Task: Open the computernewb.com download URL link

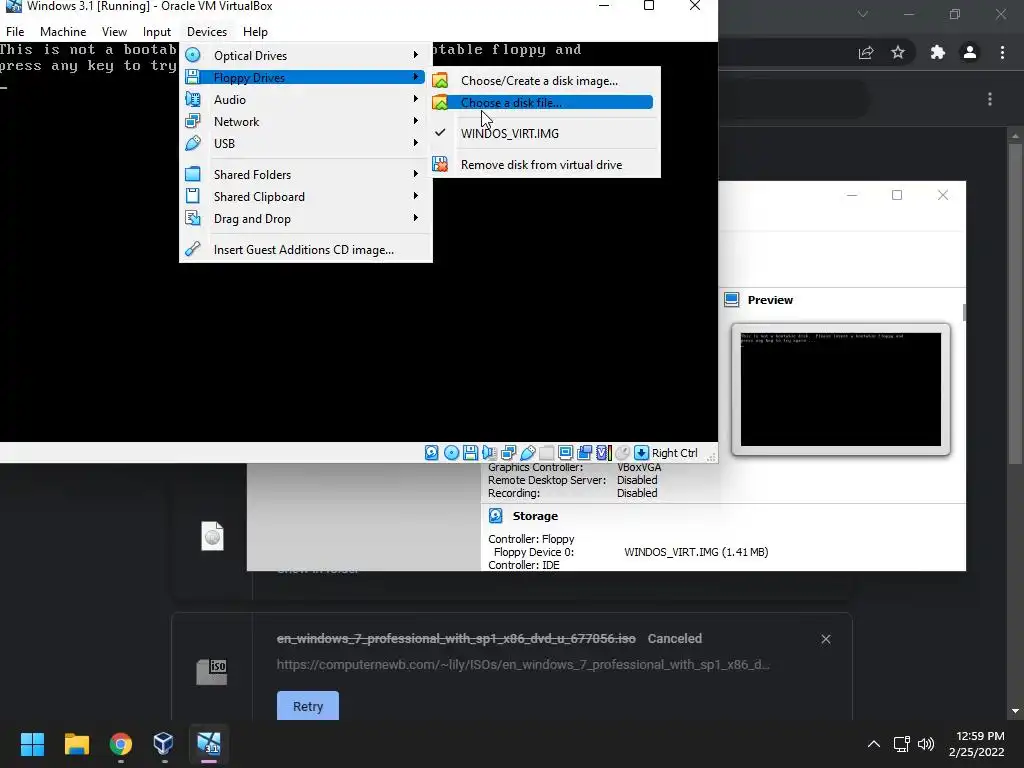Action: pos(522,664)
